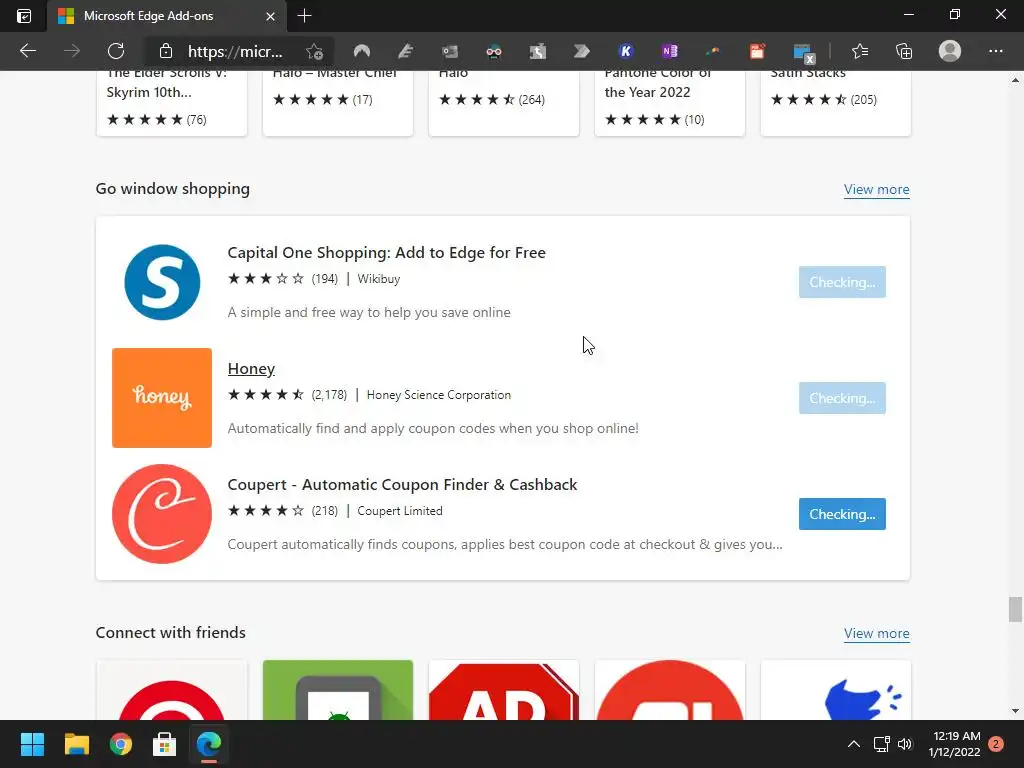This screenshot has height=768, width=1024.
Task: Open the network status icon
Action: (x=882, y=744)
